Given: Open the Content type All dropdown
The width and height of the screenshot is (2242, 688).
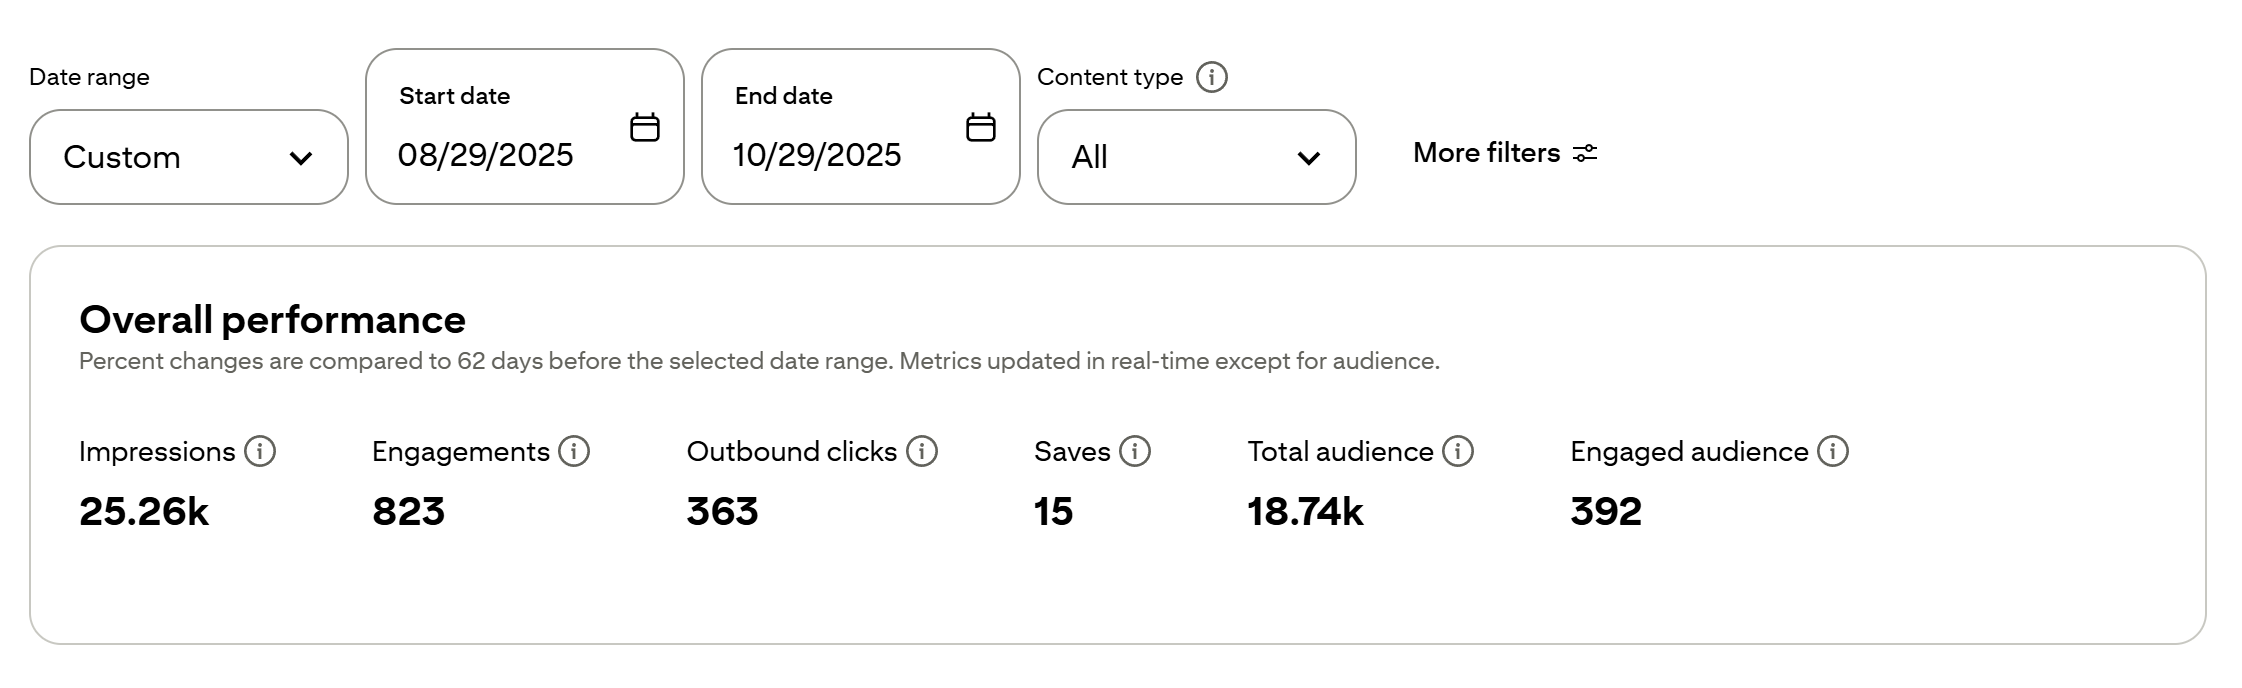Looking at the screenshot, I should click(x=1197, y=157).
